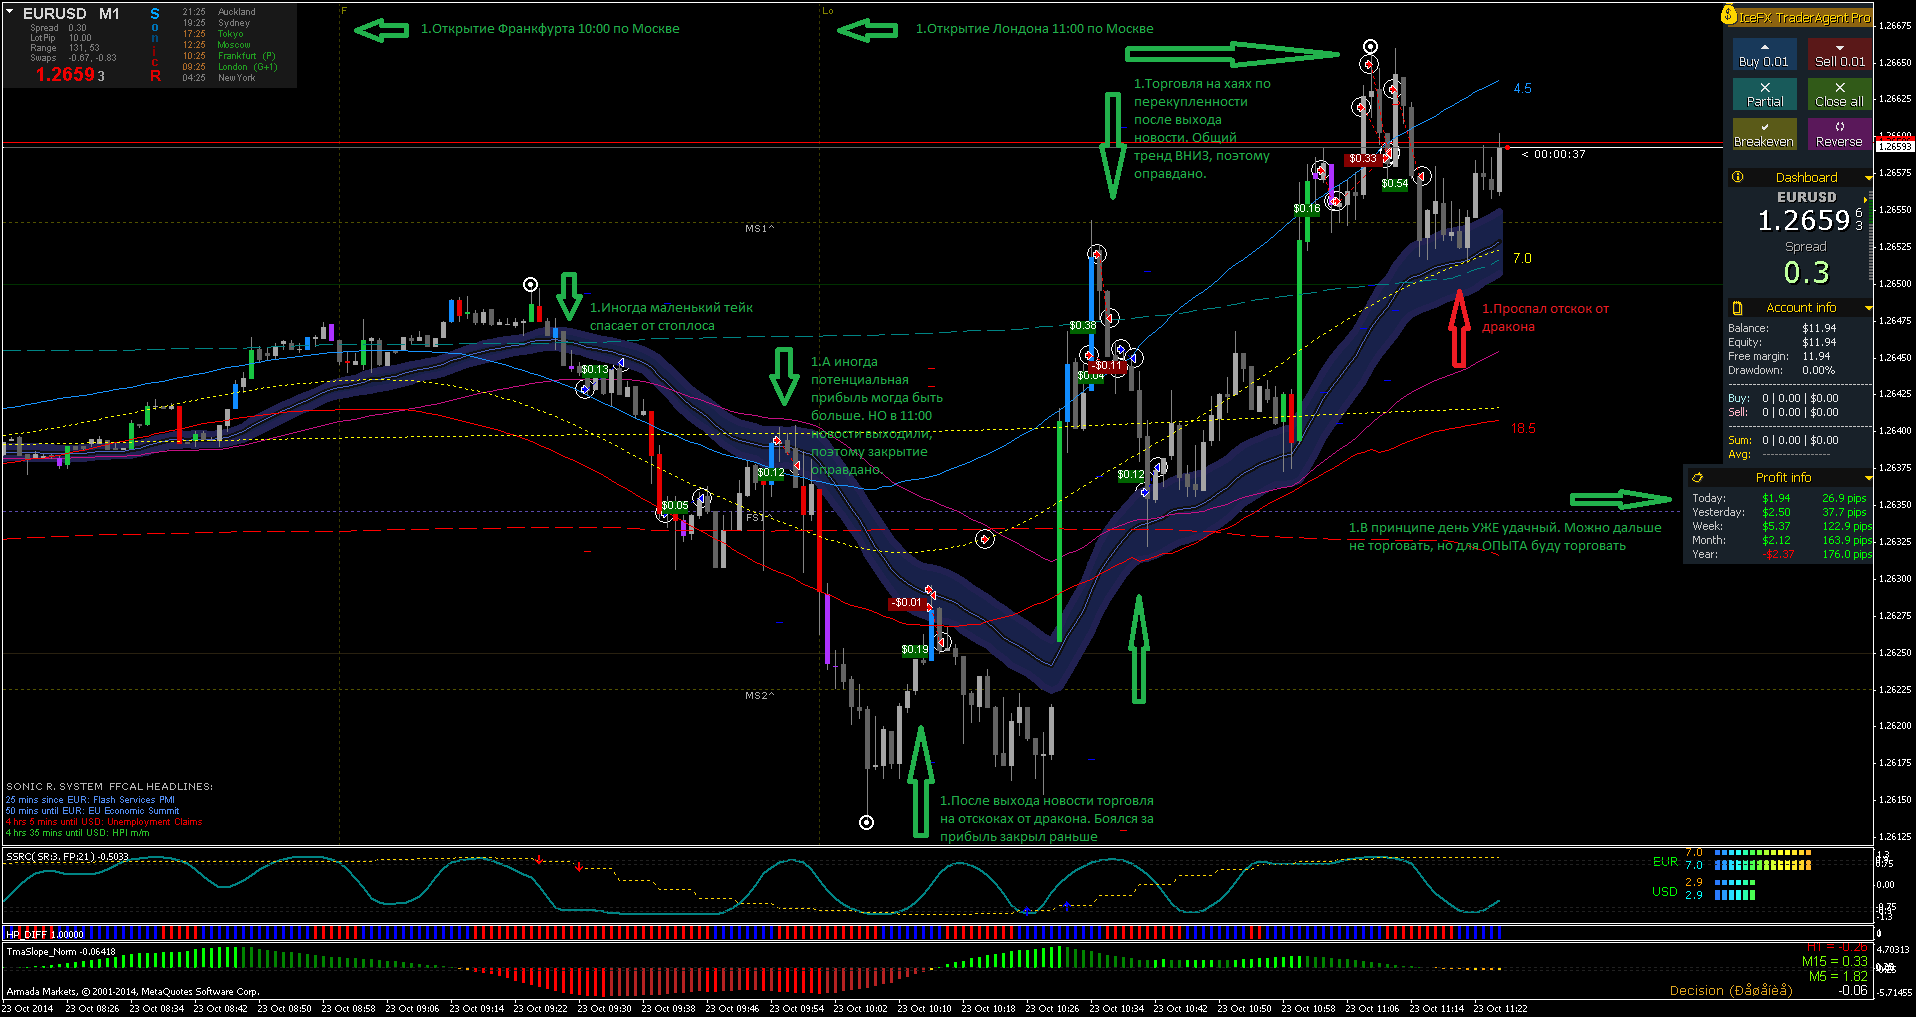Click the USD Unemployment Claims headline
The width and height of the screenshot is (1916, 1017).
click(104, 822)
